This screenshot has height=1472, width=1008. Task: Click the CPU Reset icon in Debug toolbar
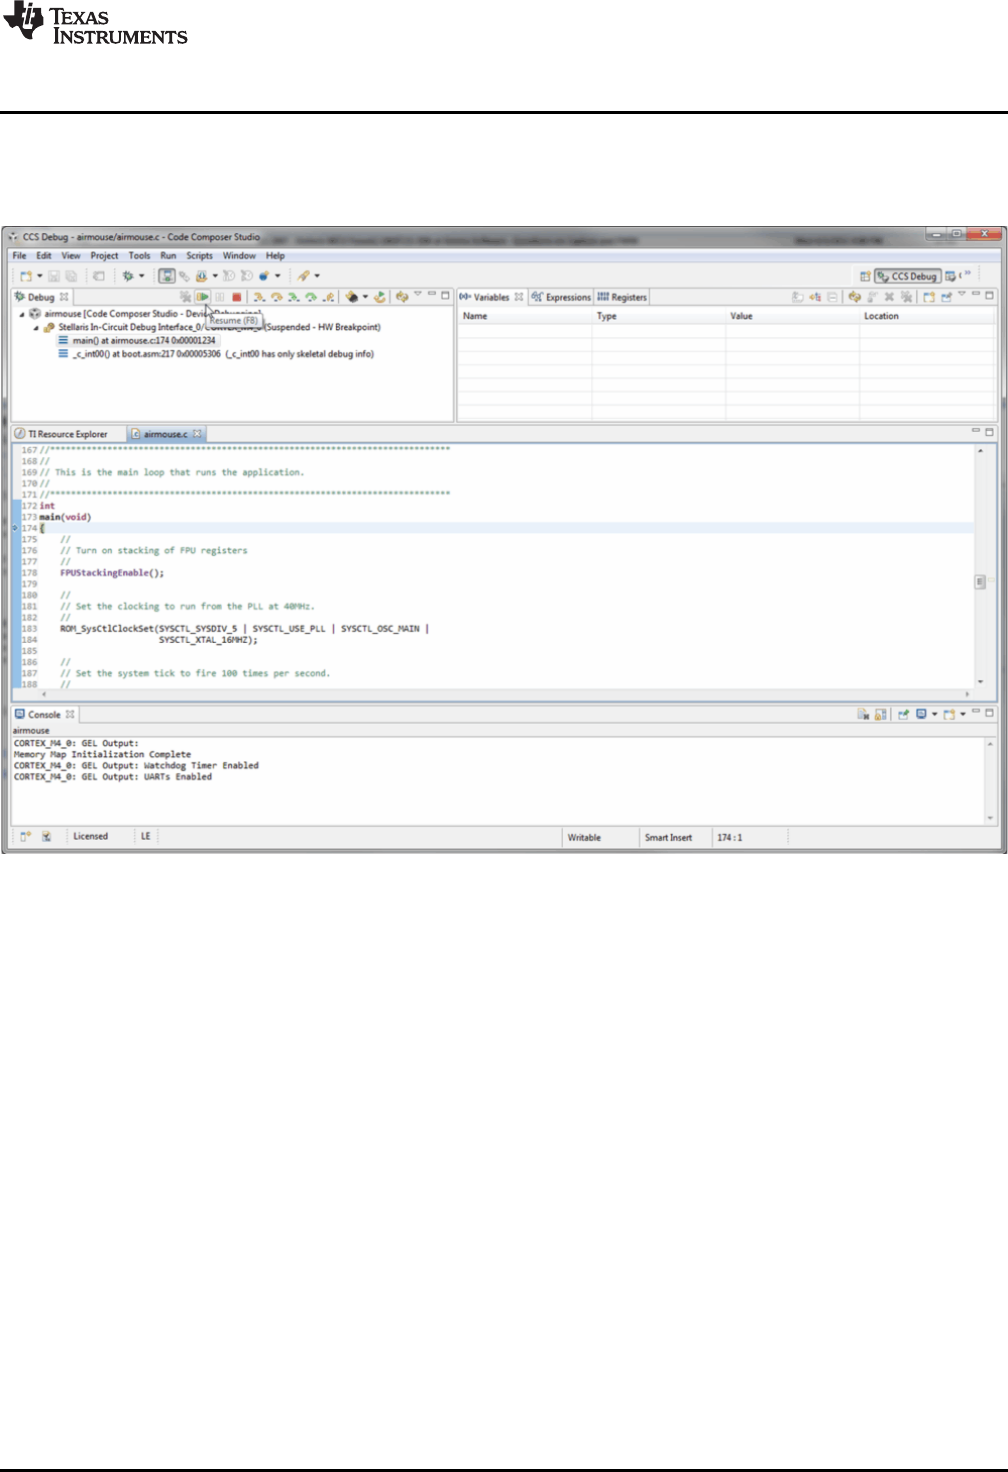pos(351,297)
